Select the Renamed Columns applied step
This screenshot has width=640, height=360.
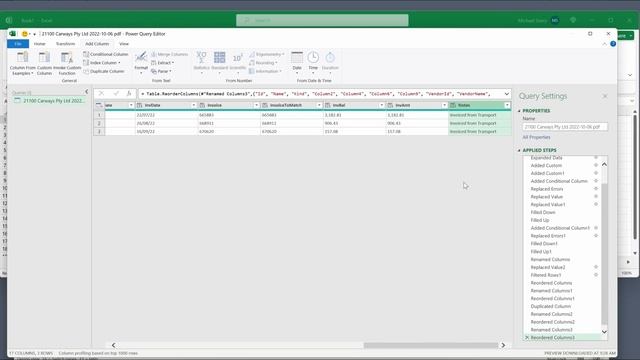(550, 260)
